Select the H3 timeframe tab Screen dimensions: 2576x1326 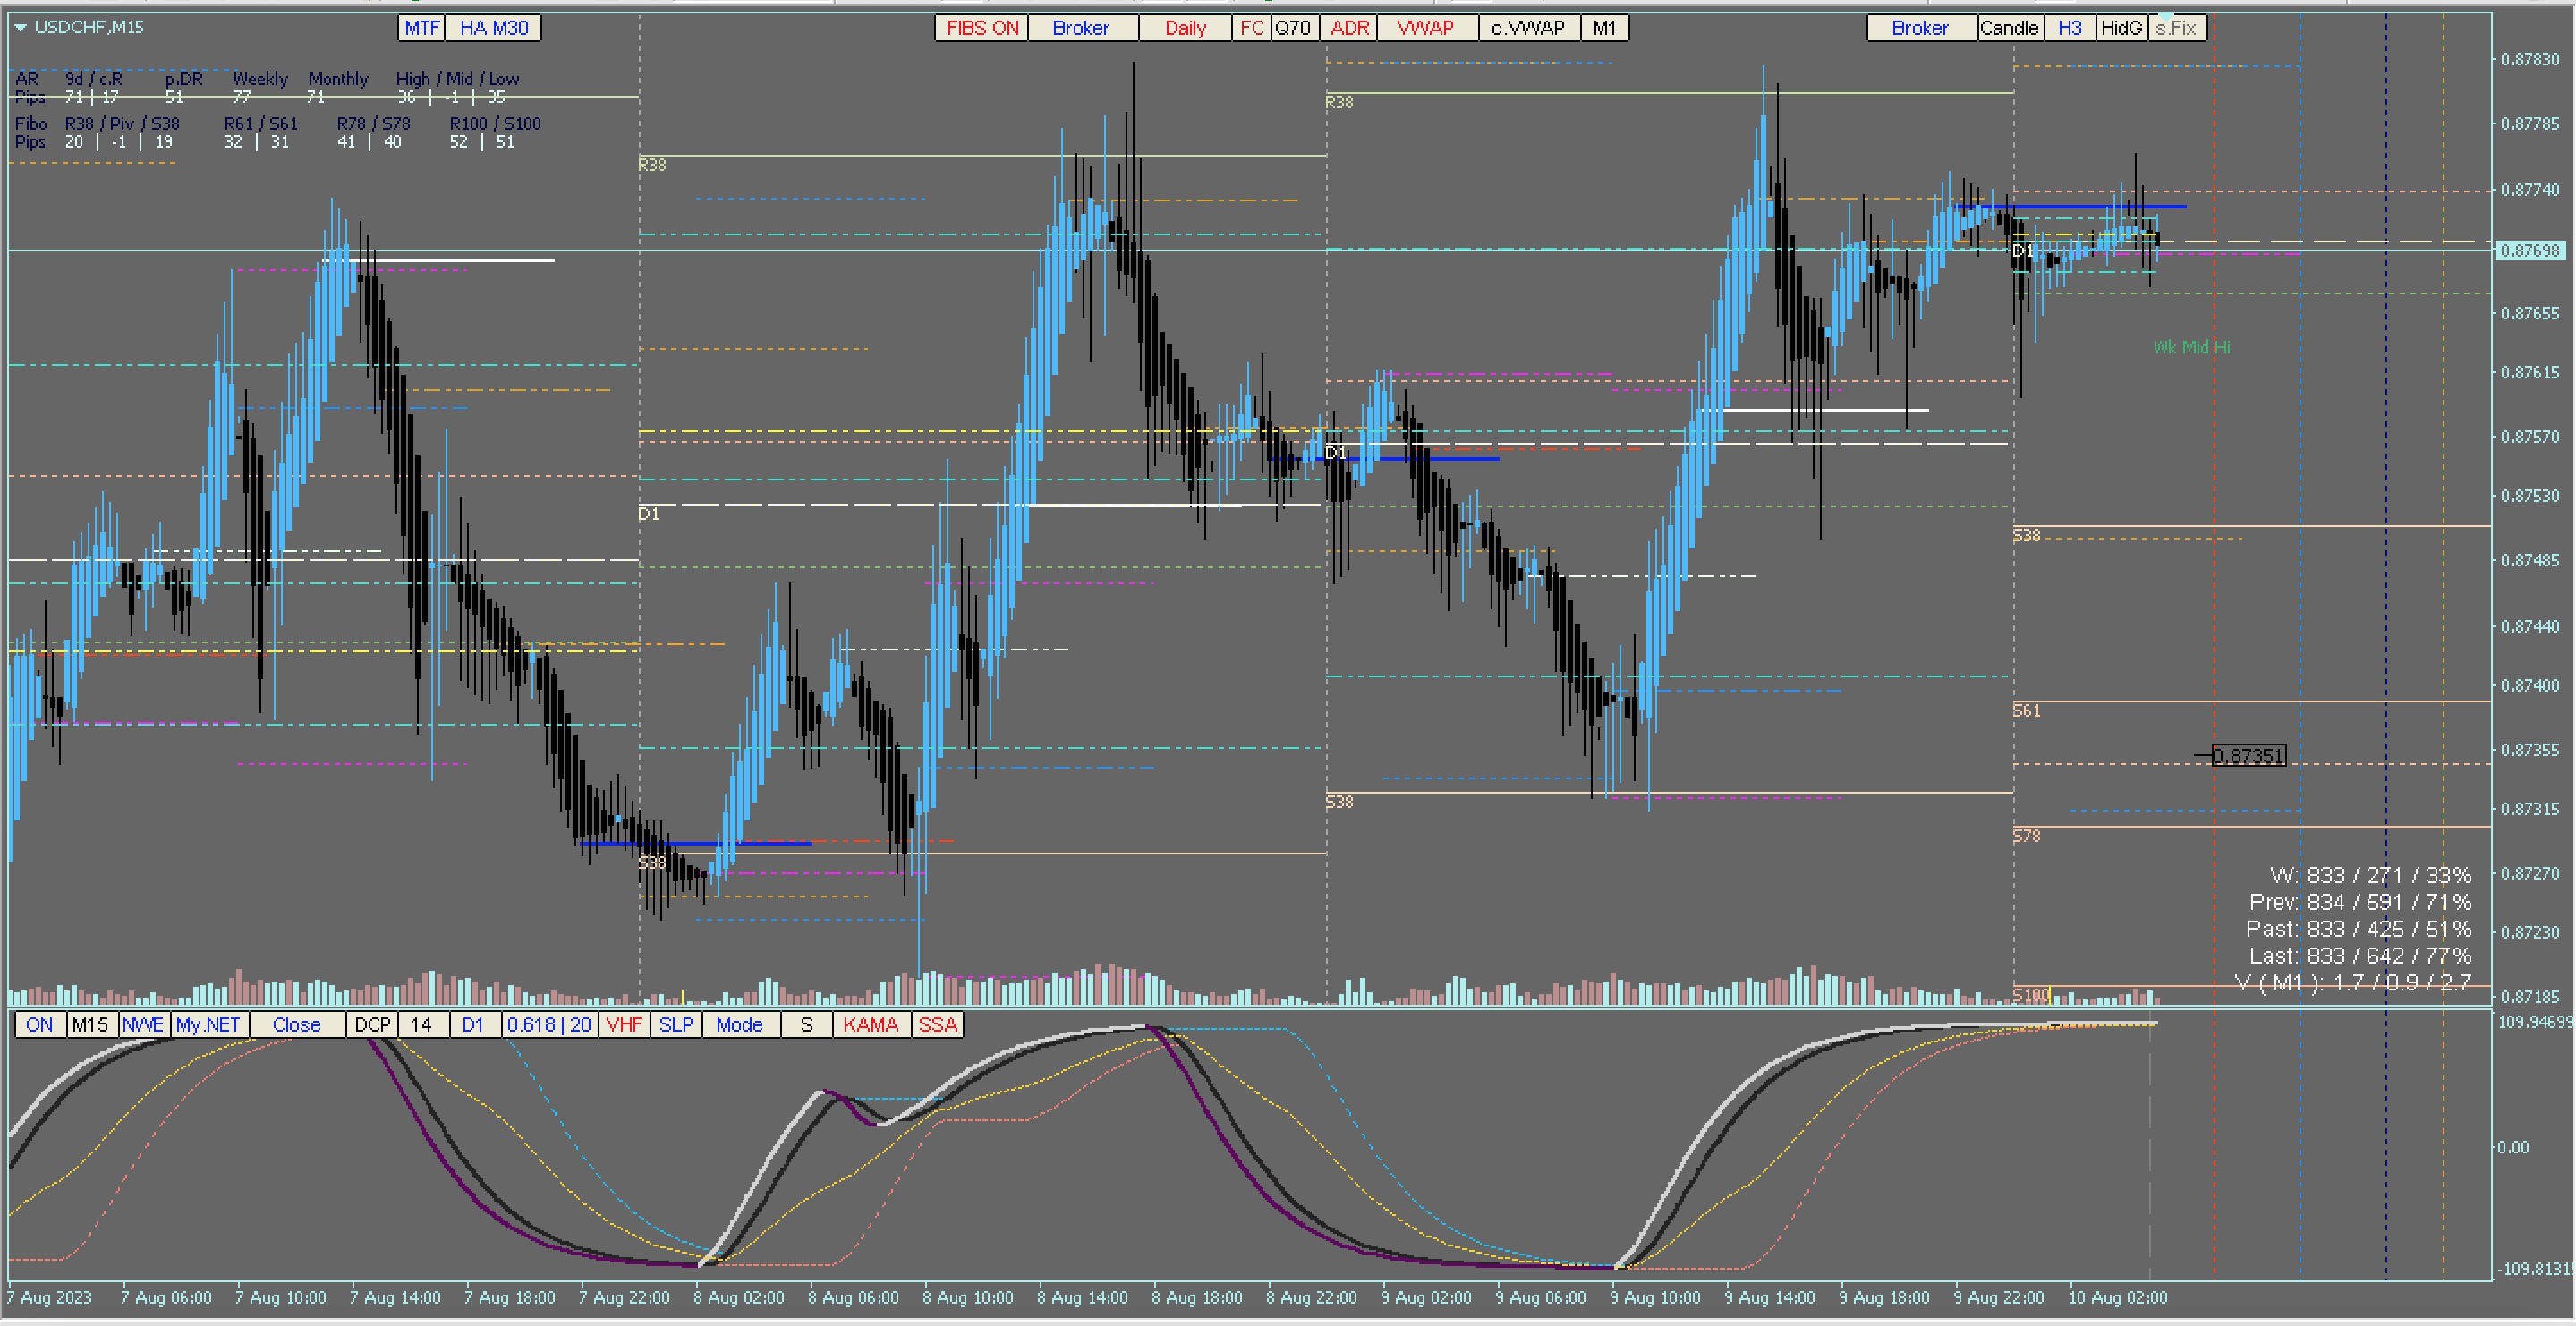coord(2069,28)
